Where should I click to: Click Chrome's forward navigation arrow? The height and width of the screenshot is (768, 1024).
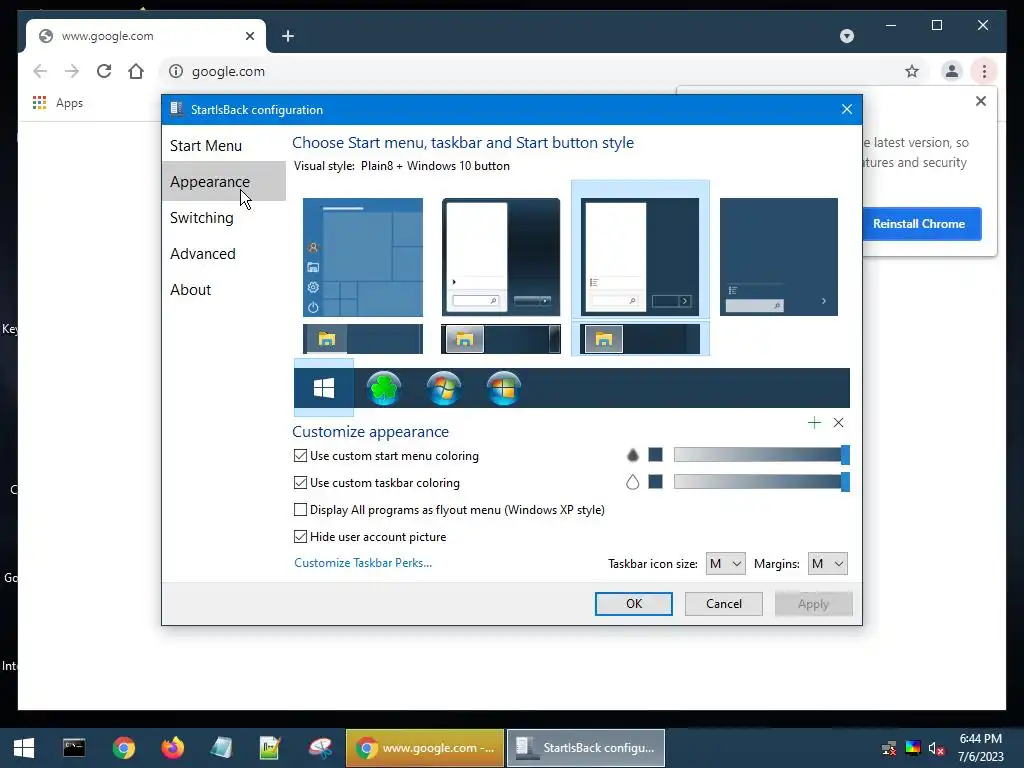click(x=72, y=71)
